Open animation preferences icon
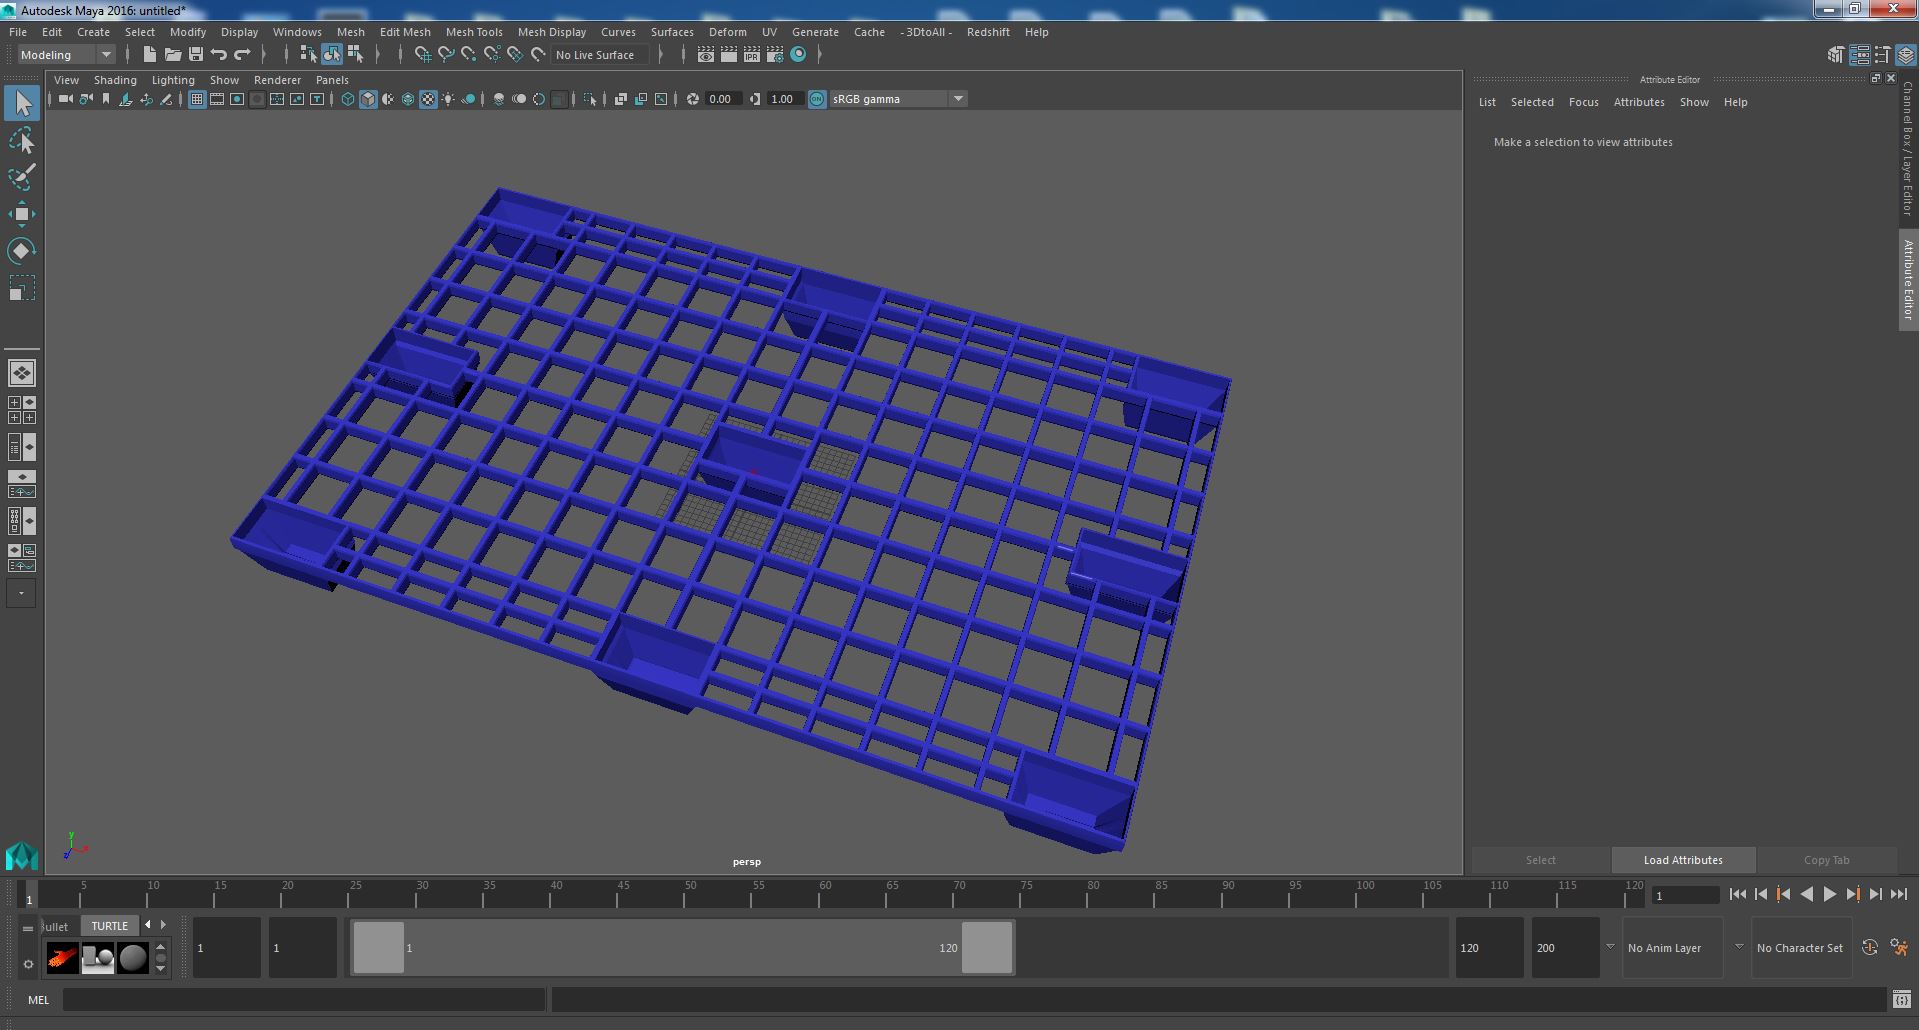The image size is (1919, 1030). pyautogui.click(x=1899, y=947)
